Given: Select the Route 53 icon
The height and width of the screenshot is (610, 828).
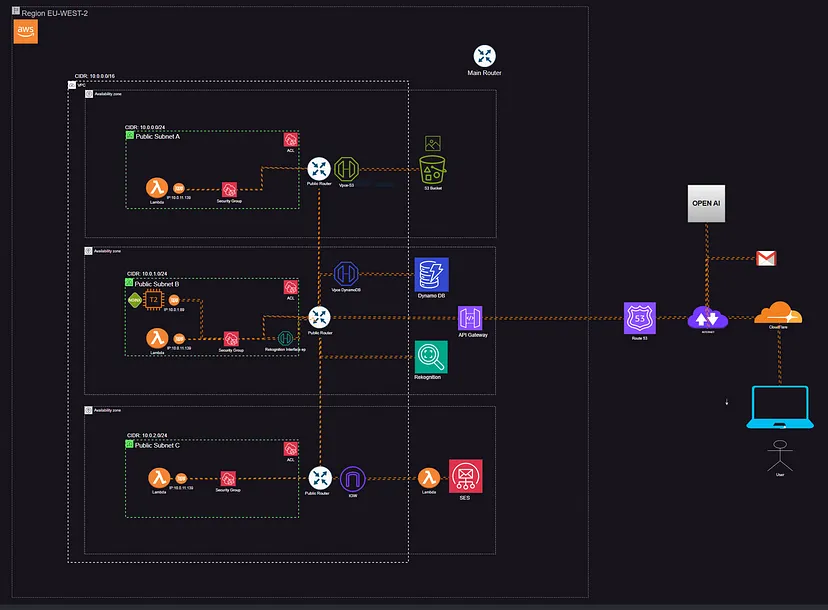Looking at the screenshot, I should click(x=639, y=318).
